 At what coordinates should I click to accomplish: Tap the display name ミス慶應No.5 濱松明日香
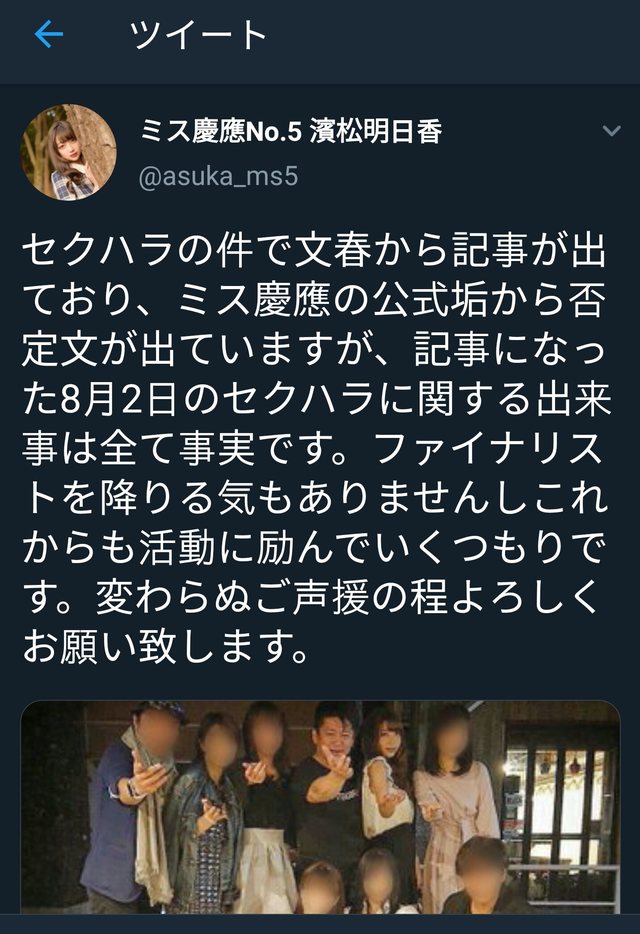coord(291,131)
